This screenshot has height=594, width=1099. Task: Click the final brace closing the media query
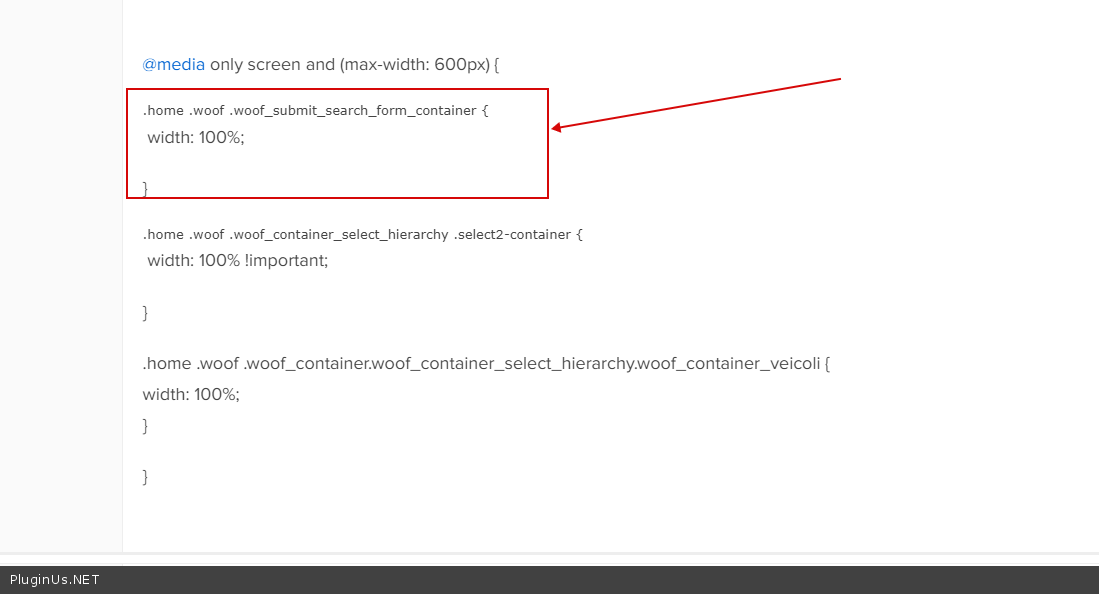[146, 476]
